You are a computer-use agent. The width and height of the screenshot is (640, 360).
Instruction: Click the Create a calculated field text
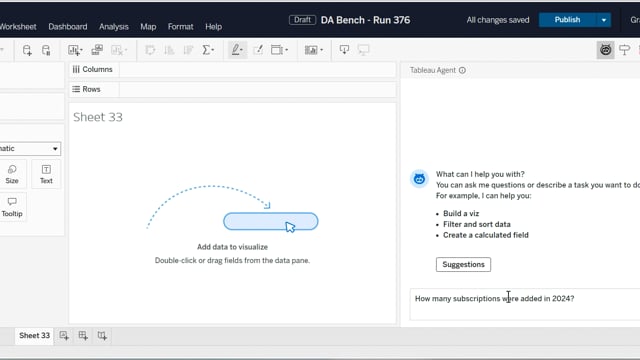pyautogui.click(x=486, y=235)
